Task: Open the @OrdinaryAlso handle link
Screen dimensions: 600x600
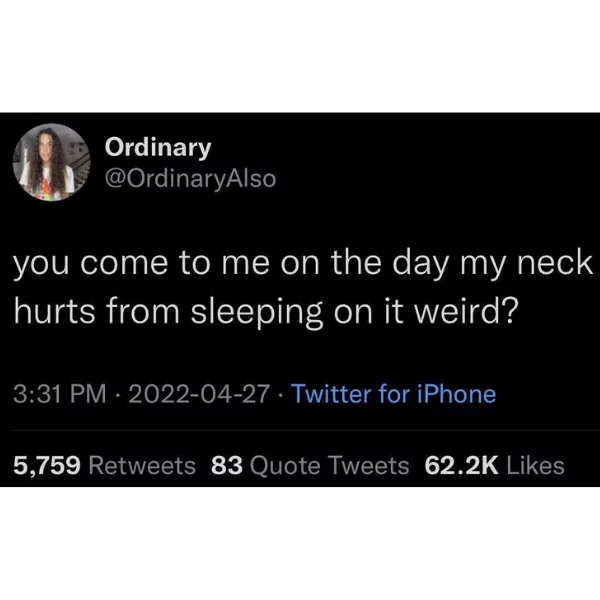Action: pos(191,179)
